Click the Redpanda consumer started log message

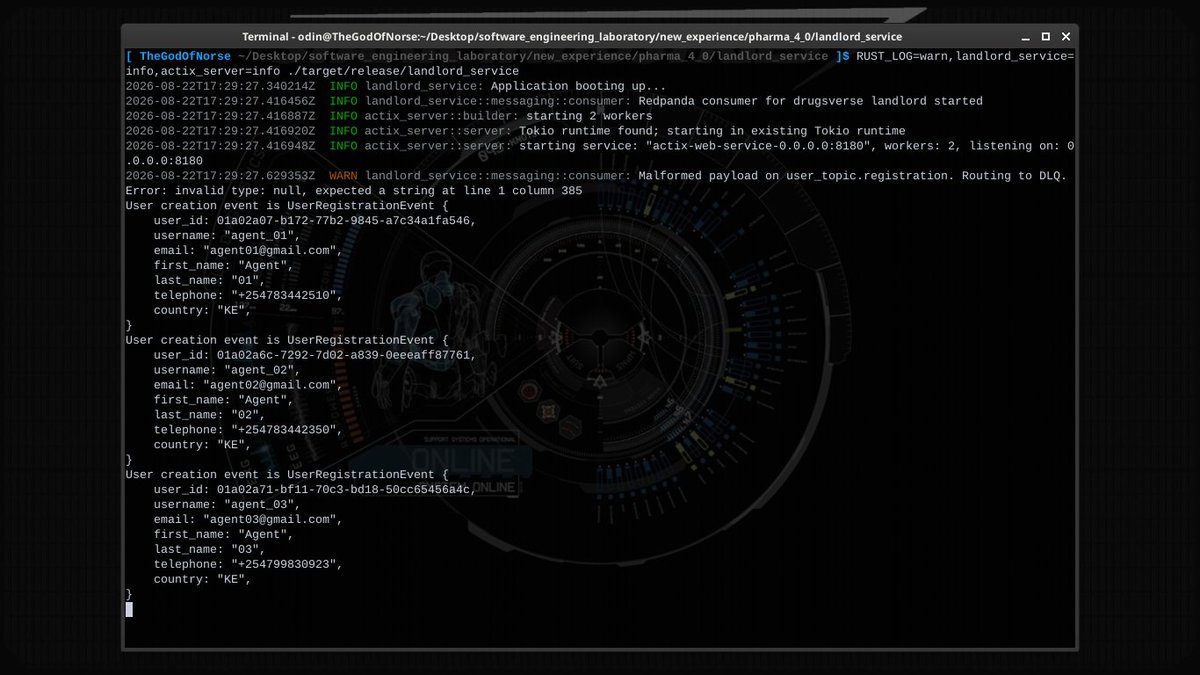point(810,101)
